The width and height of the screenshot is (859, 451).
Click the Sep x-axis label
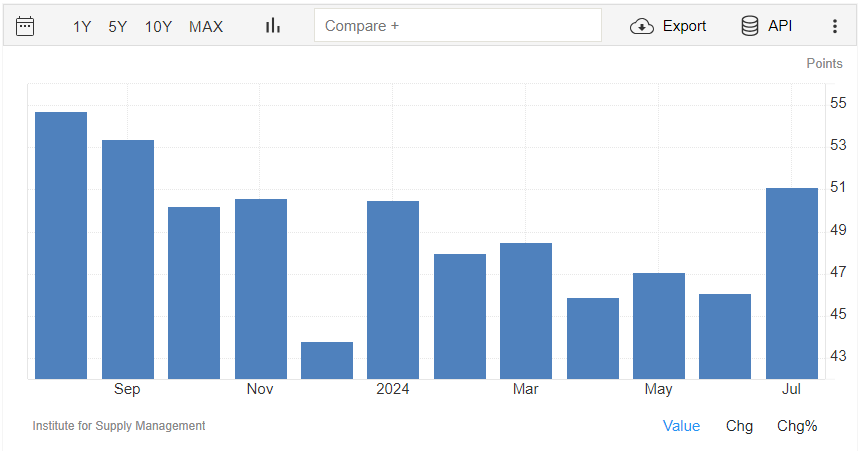click(x=127, y=389)
